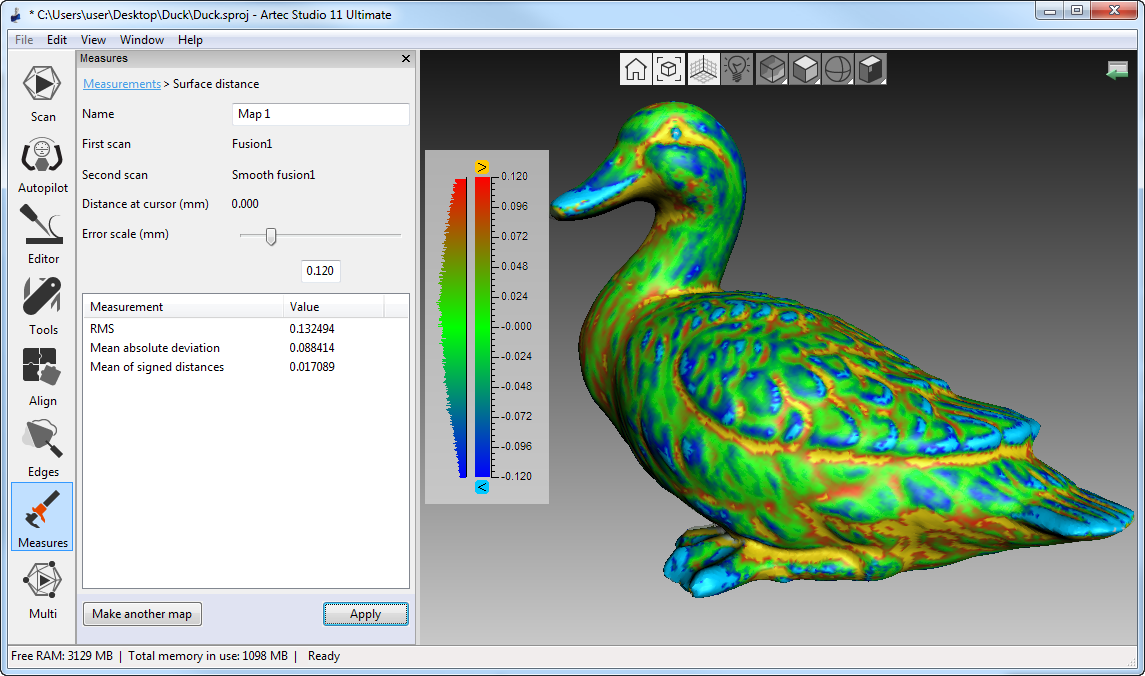Toggle the lighting bulb button
Image resolution: width=1145 pixels, height=676 pixels.
[x=737, y=69]
